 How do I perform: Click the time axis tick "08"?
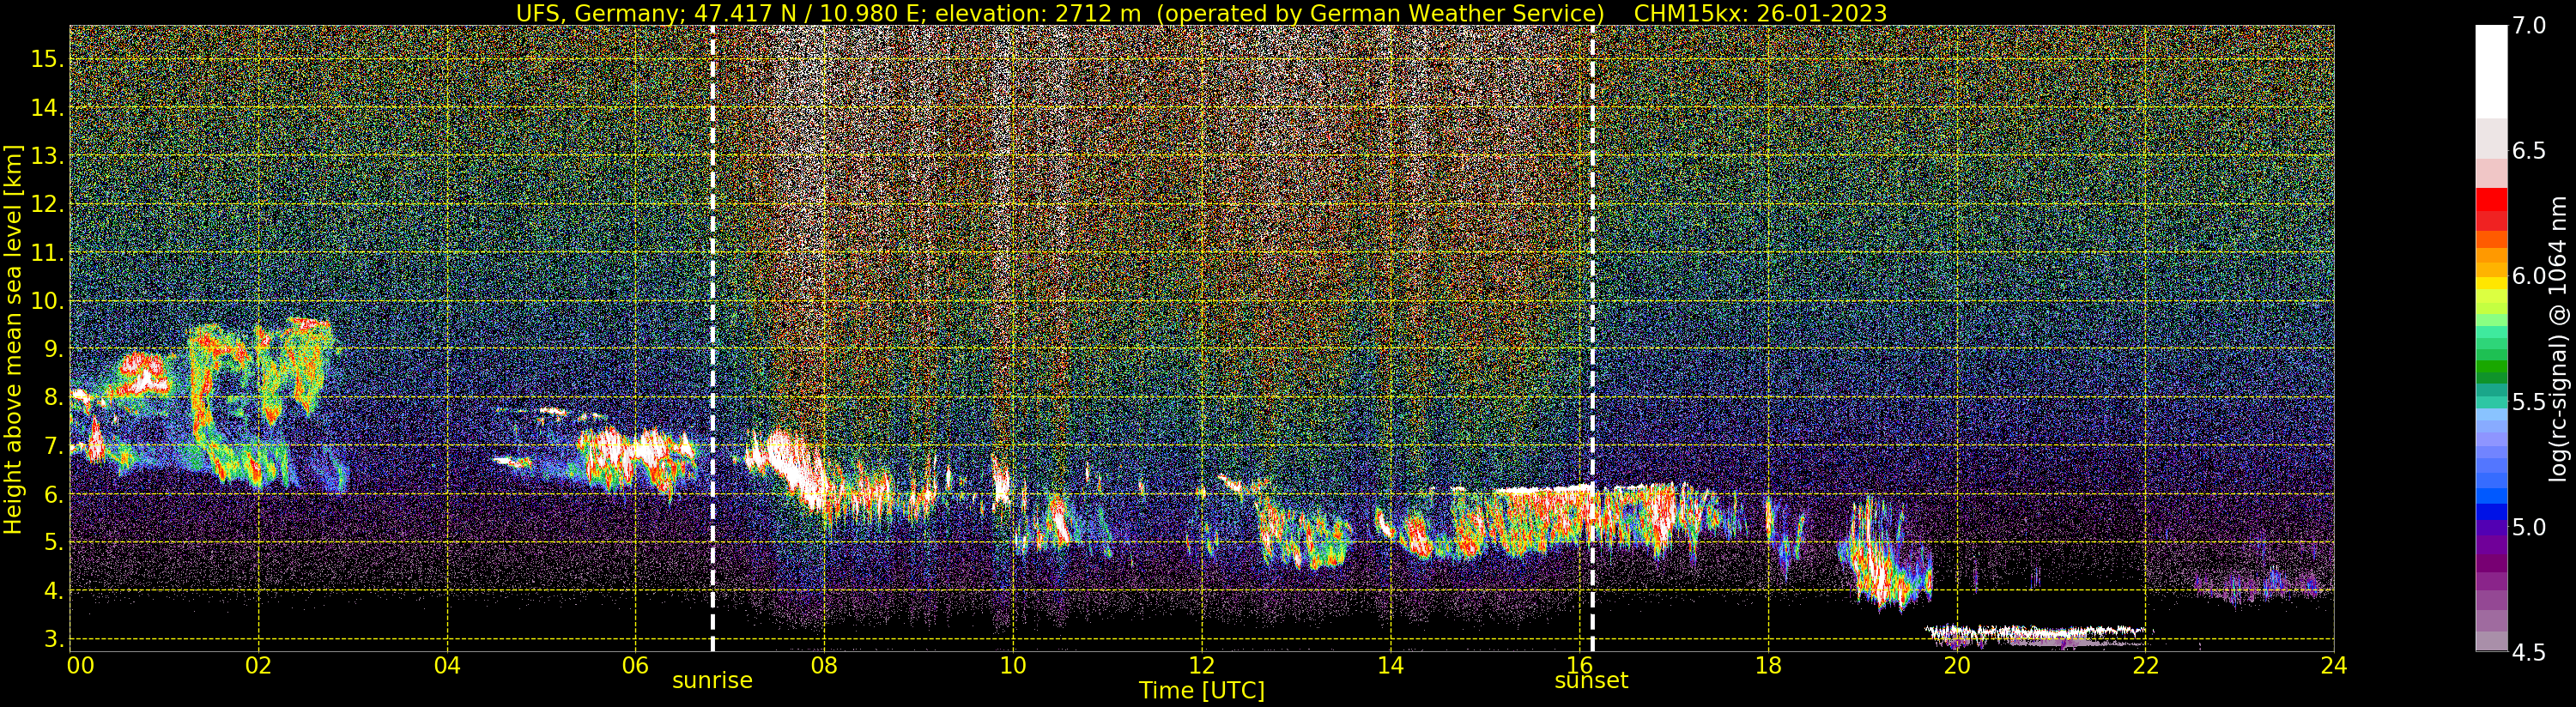[824, 666]
